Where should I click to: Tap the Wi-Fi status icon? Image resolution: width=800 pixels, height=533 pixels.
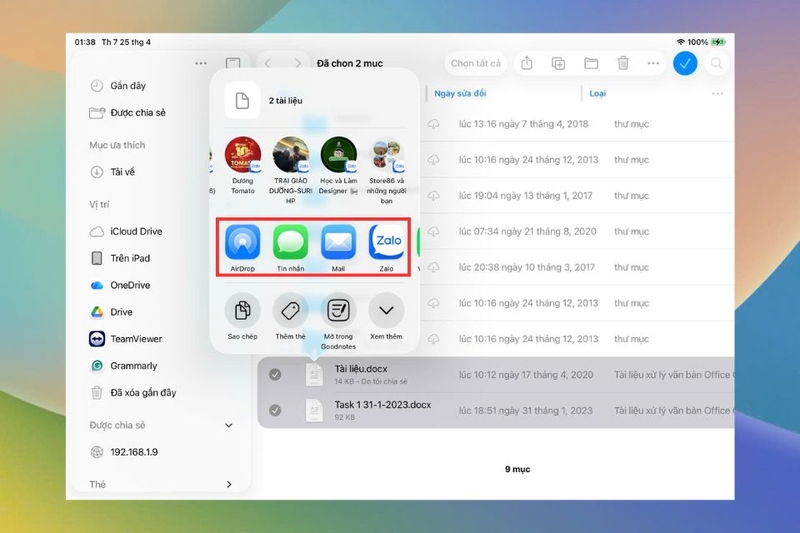680,42
